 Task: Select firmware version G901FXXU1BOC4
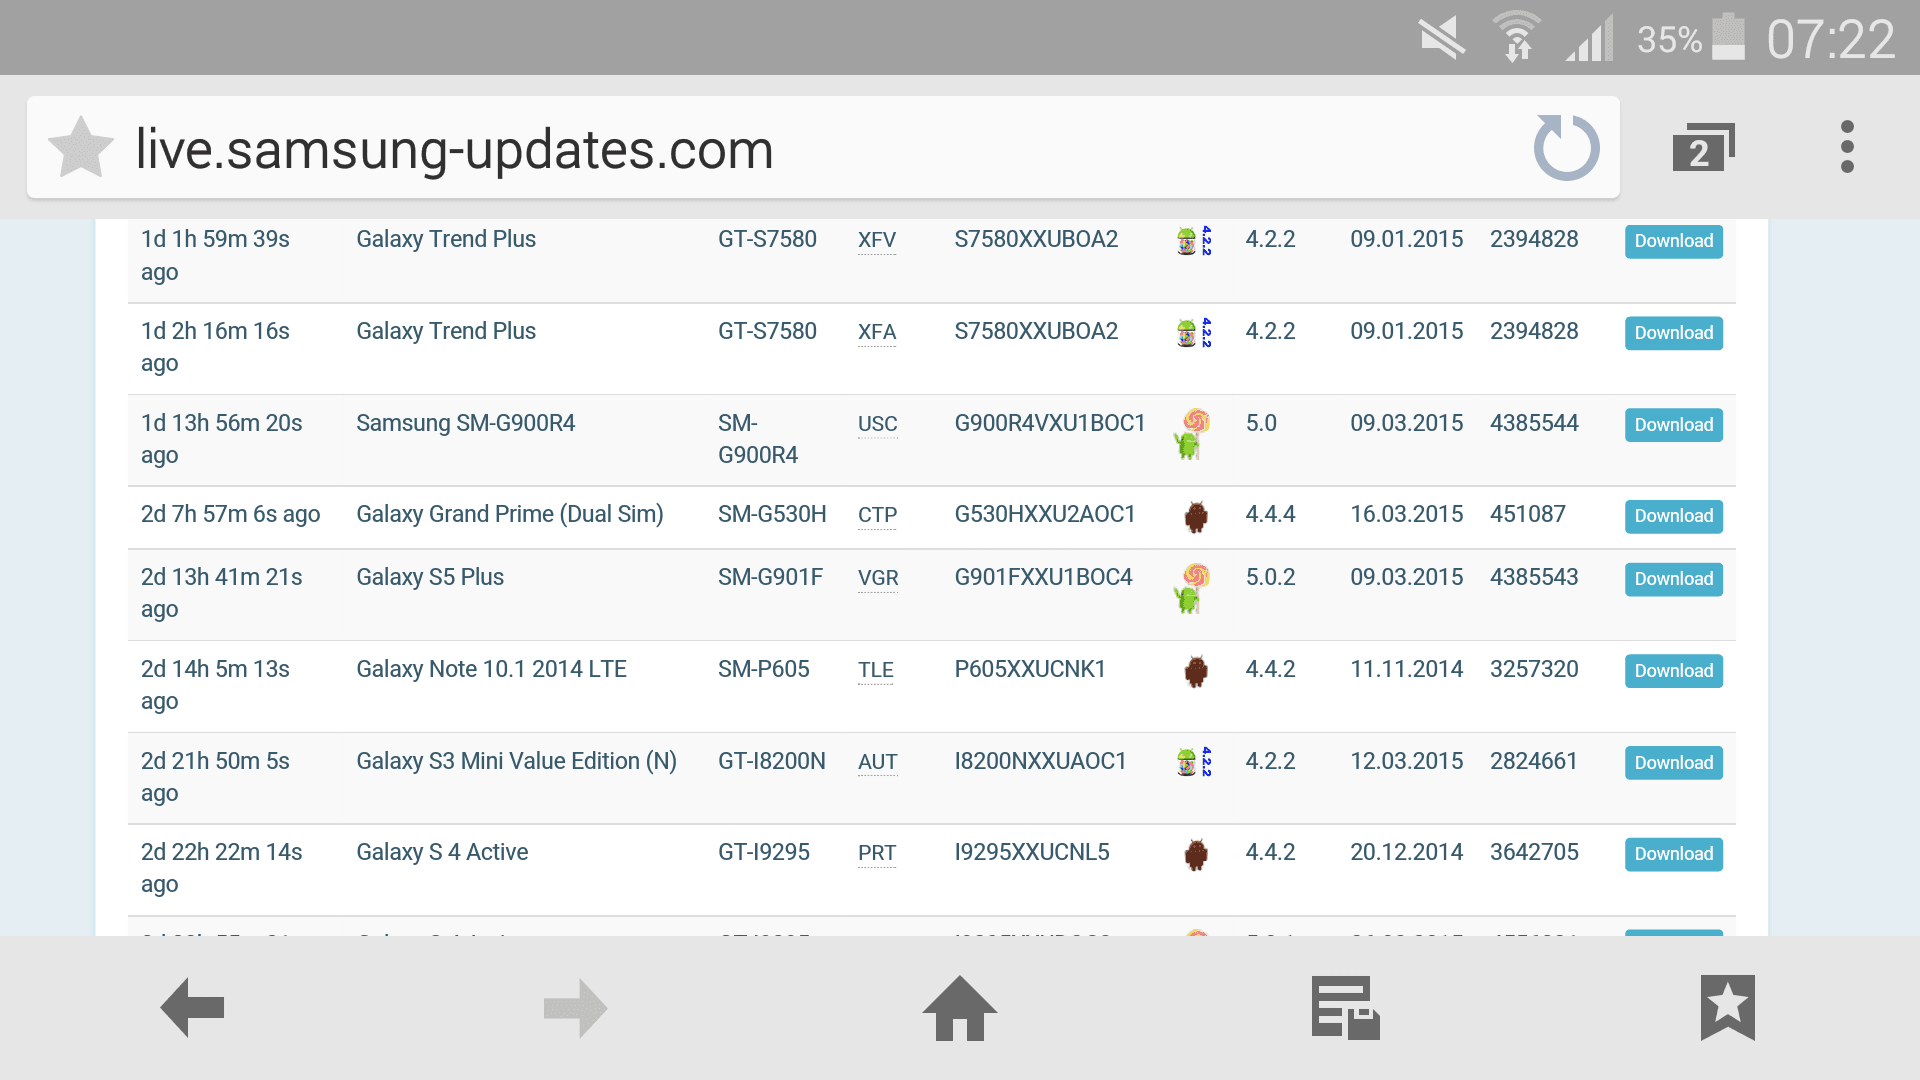pyautogui.click(x=1044, y=577)
